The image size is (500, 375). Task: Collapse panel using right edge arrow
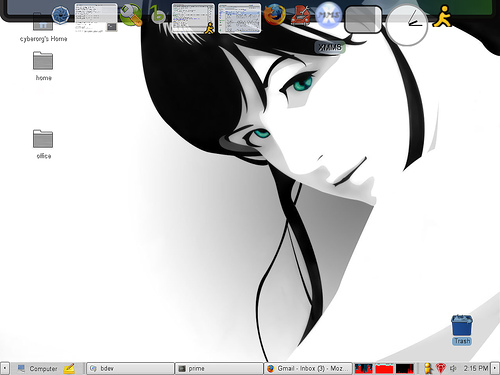click(x=495, y=368)
